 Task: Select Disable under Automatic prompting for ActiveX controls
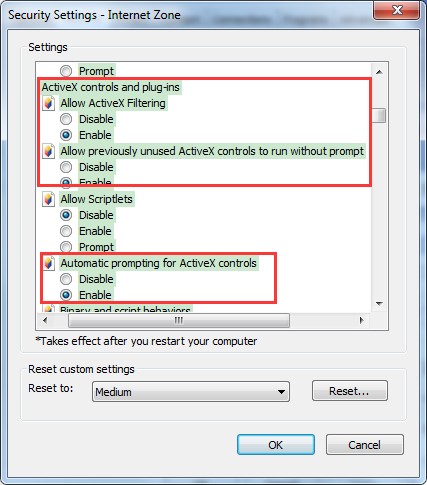pyautogui.click(x=66, y=279)
